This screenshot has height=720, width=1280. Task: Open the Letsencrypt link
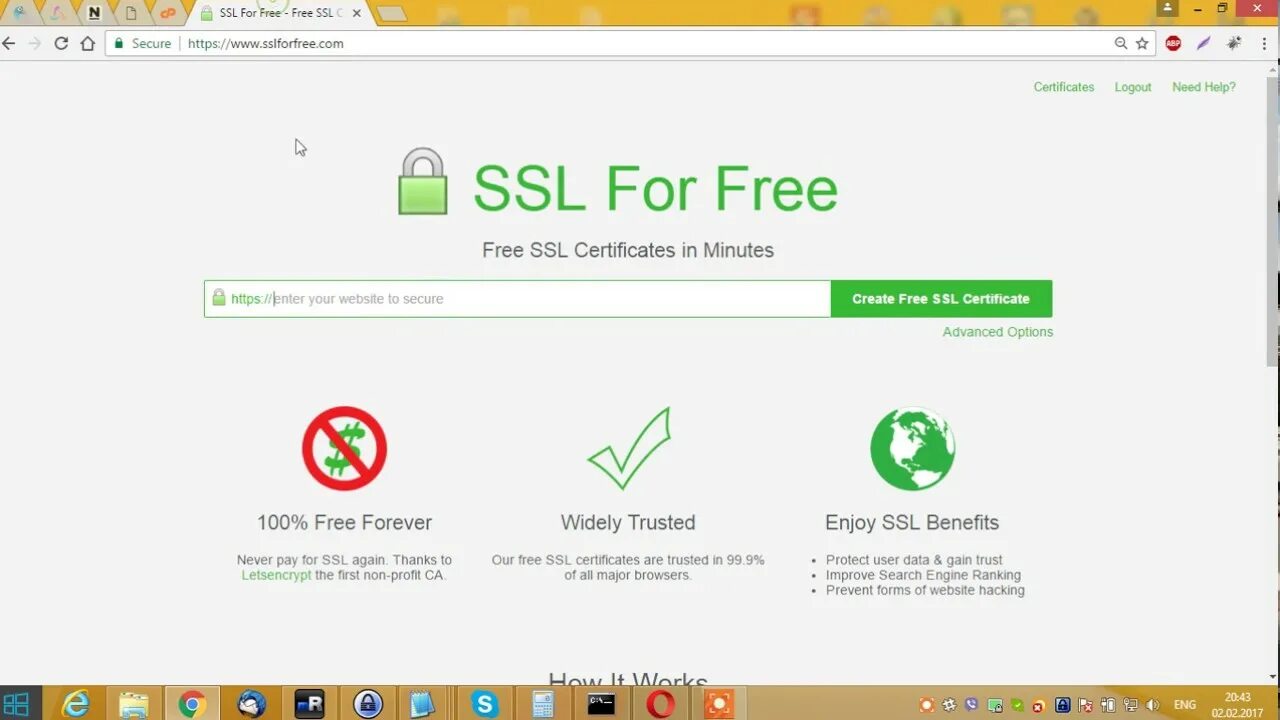tap(276, 575)
